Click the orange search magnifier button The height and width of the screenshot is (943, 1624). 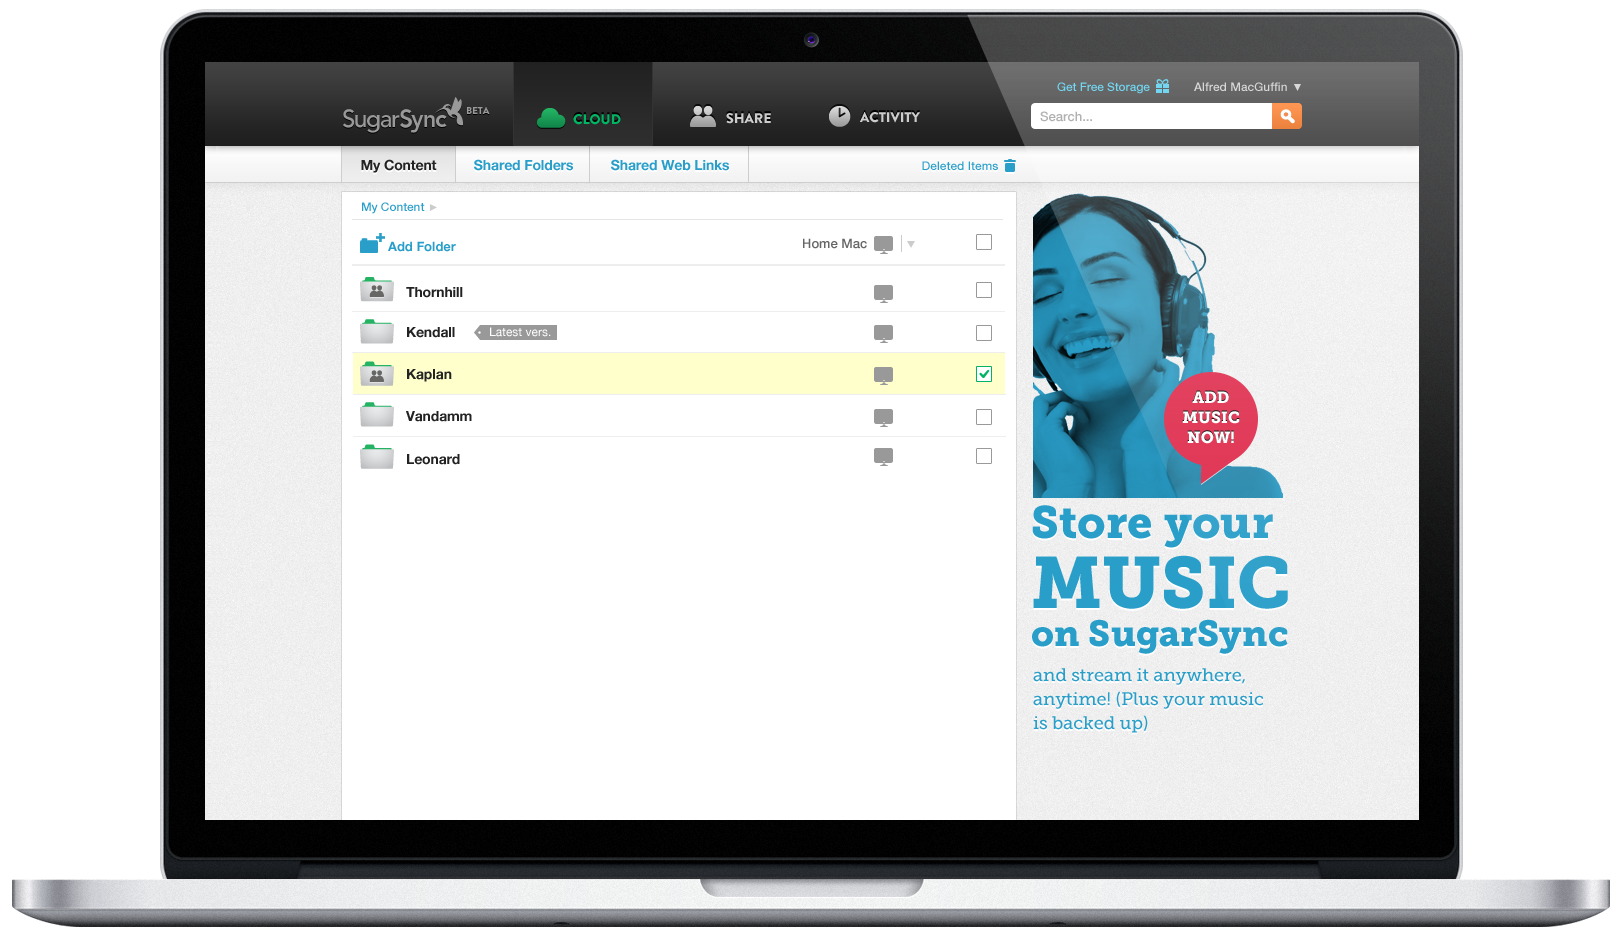(1287, 116)
